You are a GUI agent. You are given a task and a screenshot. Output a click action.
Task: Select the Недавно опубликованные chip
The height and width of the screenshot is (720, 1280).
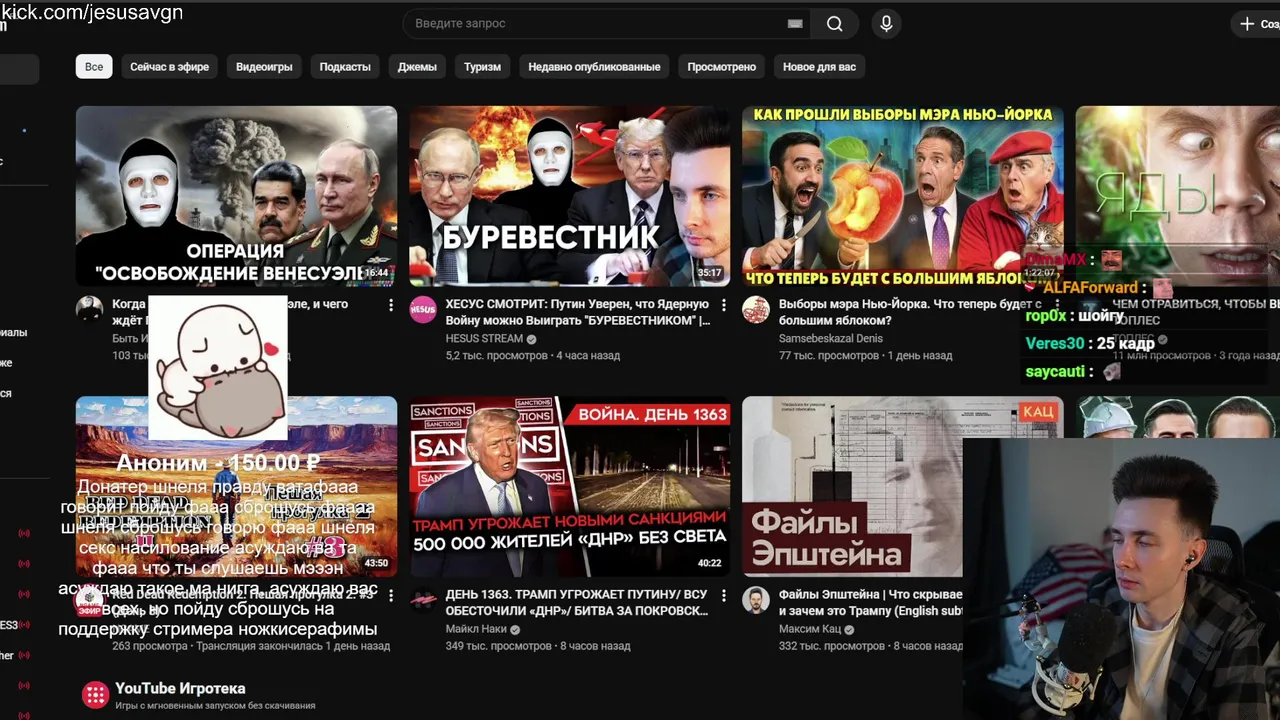pyautogui.click(x=594, y=67)
